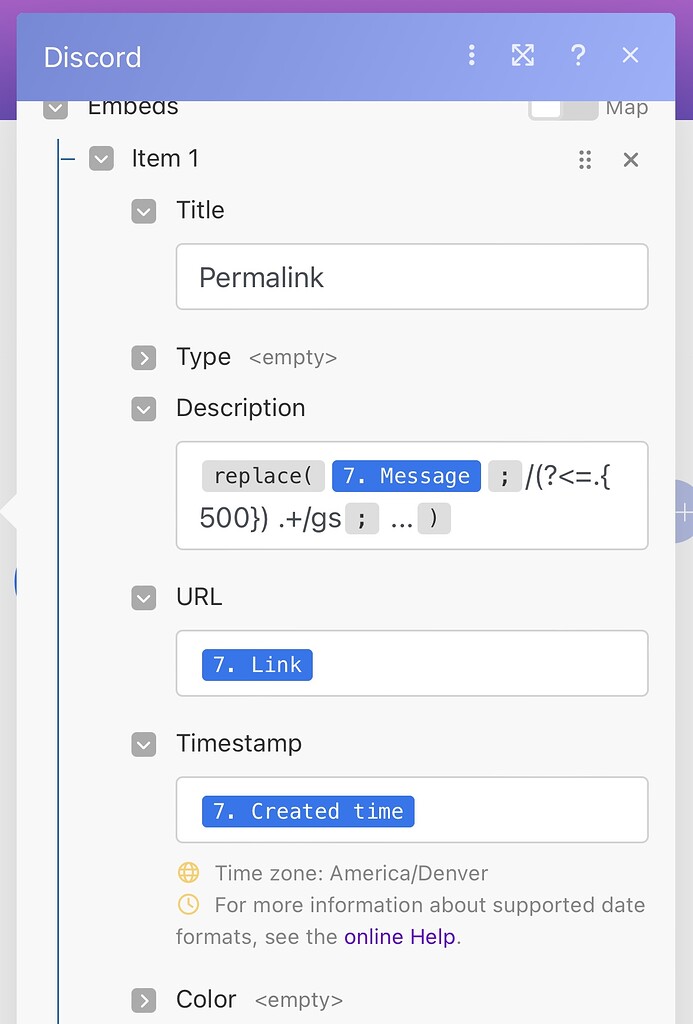Expand the Color field
The image size is (693, 1024).
pyautogui.click(x=143, y=1000)
